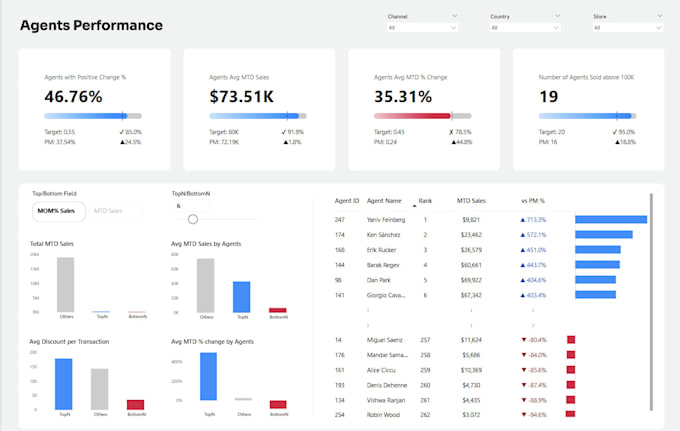680x431 pixels.
Task: Click red BottomN bar in Avg MTD Sales by Agents
Action: pos(278,310)
